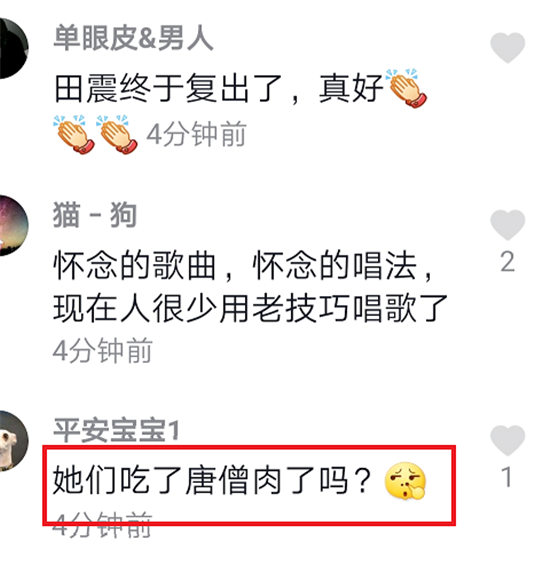Viewport: 550px width, 564px height.
Task: Click the 4分钟前 timestamp under 猫 - 狗's comment
Action: click(x=103, y=350)
